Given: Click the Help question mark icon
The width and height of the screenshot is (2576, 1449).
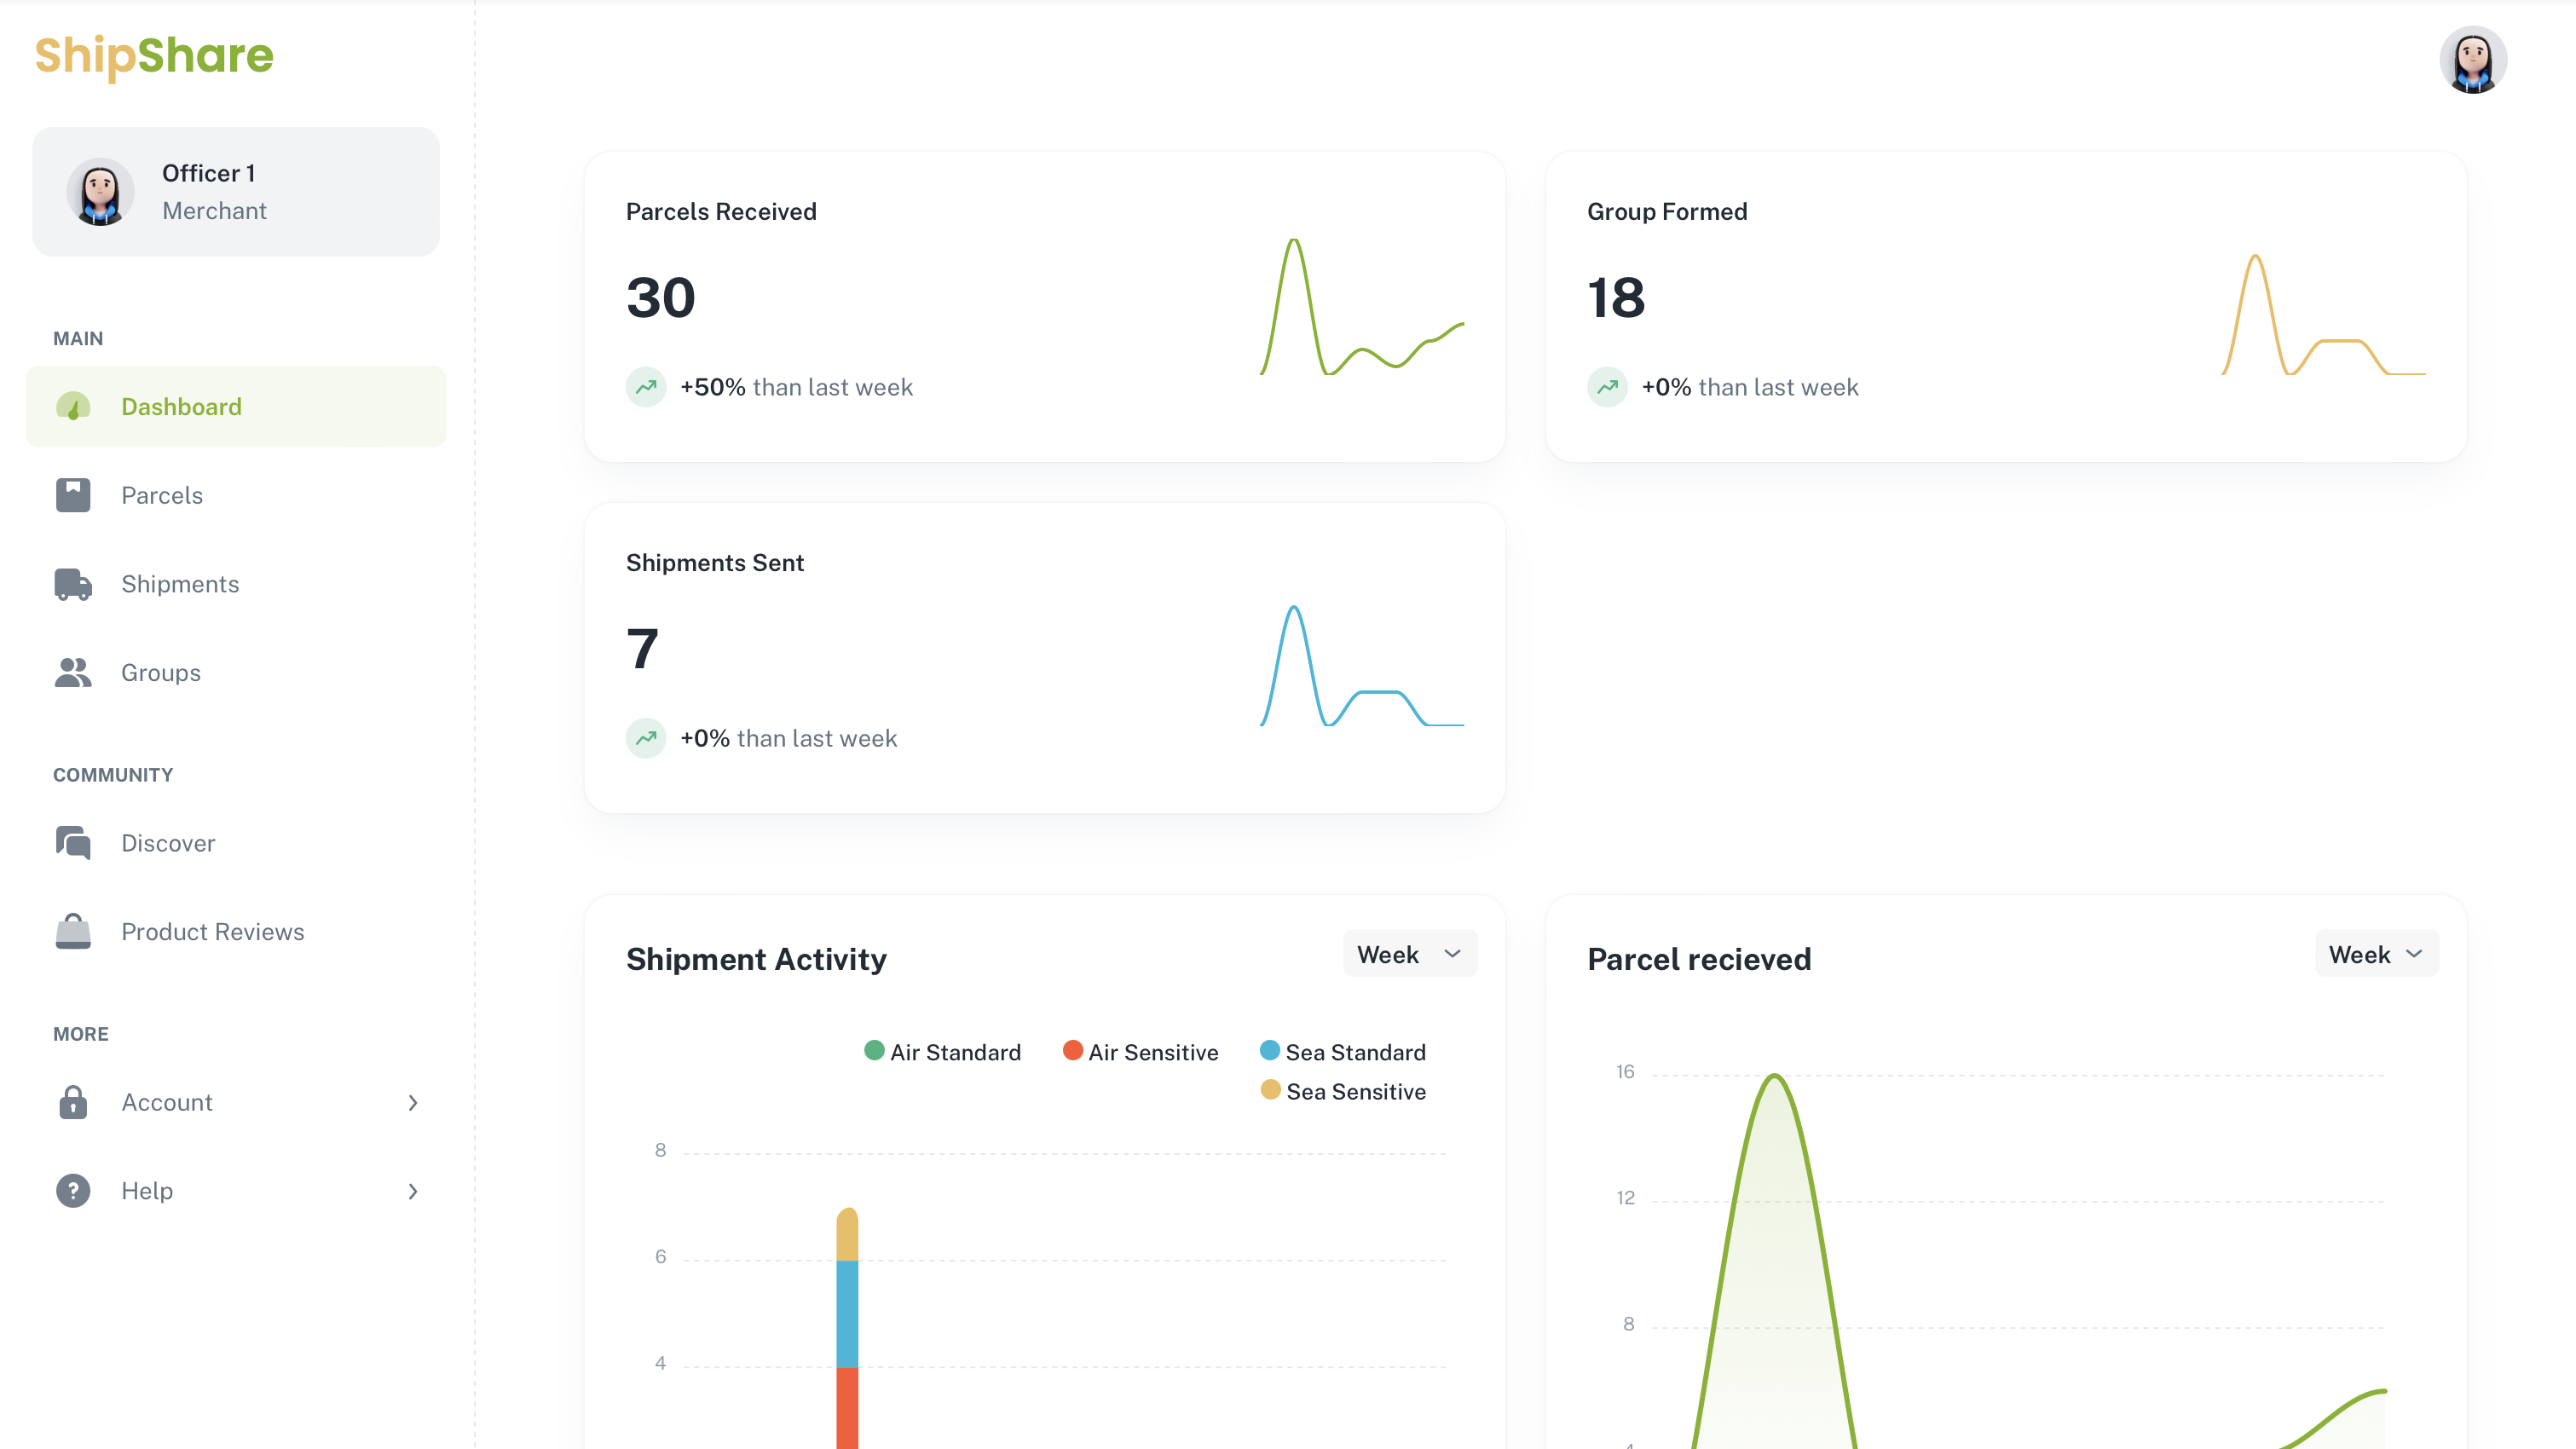Looking at the screenshot, I should [x=73, y=1191].
